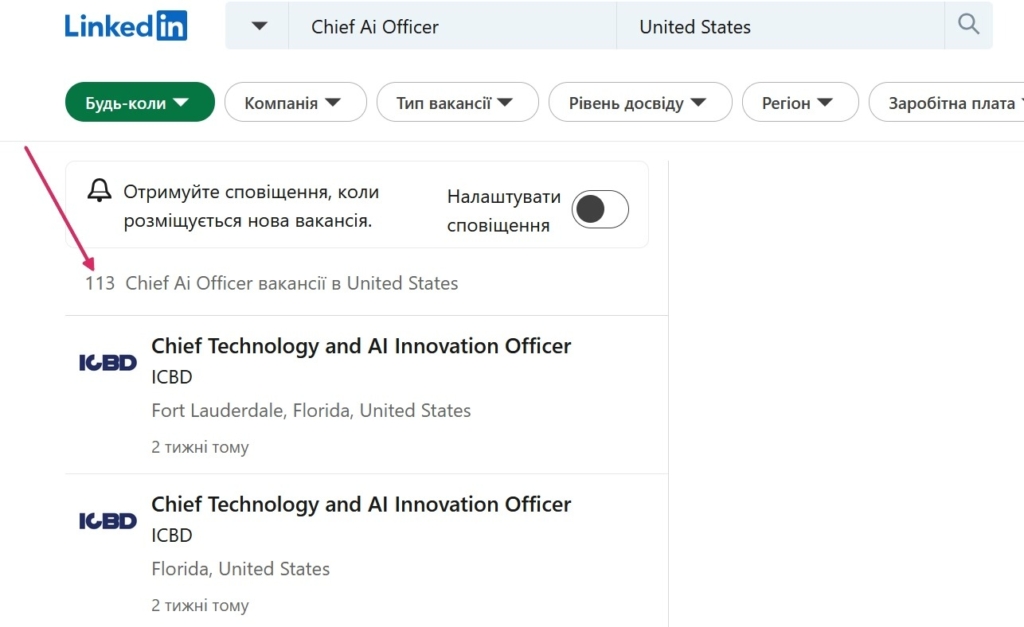Click the United States location field
This screenshot has width=1024, height=627.
tap(780, 27)
